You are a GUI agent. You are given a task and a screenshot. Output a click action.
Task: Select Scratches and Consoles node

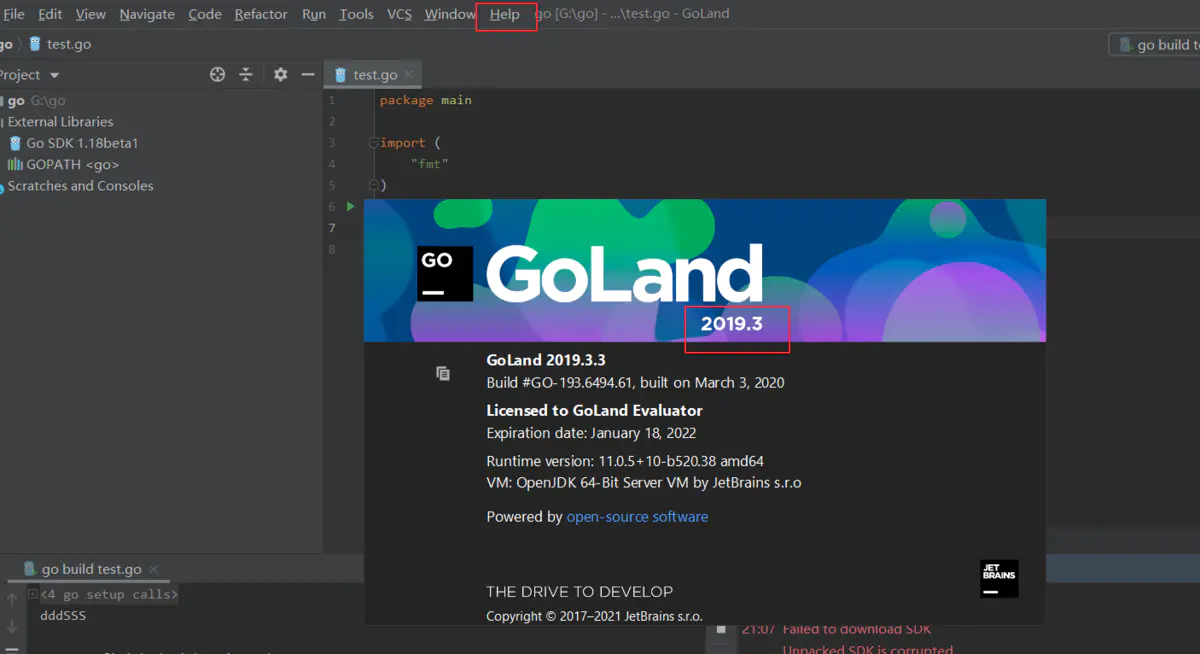point(80,186)
